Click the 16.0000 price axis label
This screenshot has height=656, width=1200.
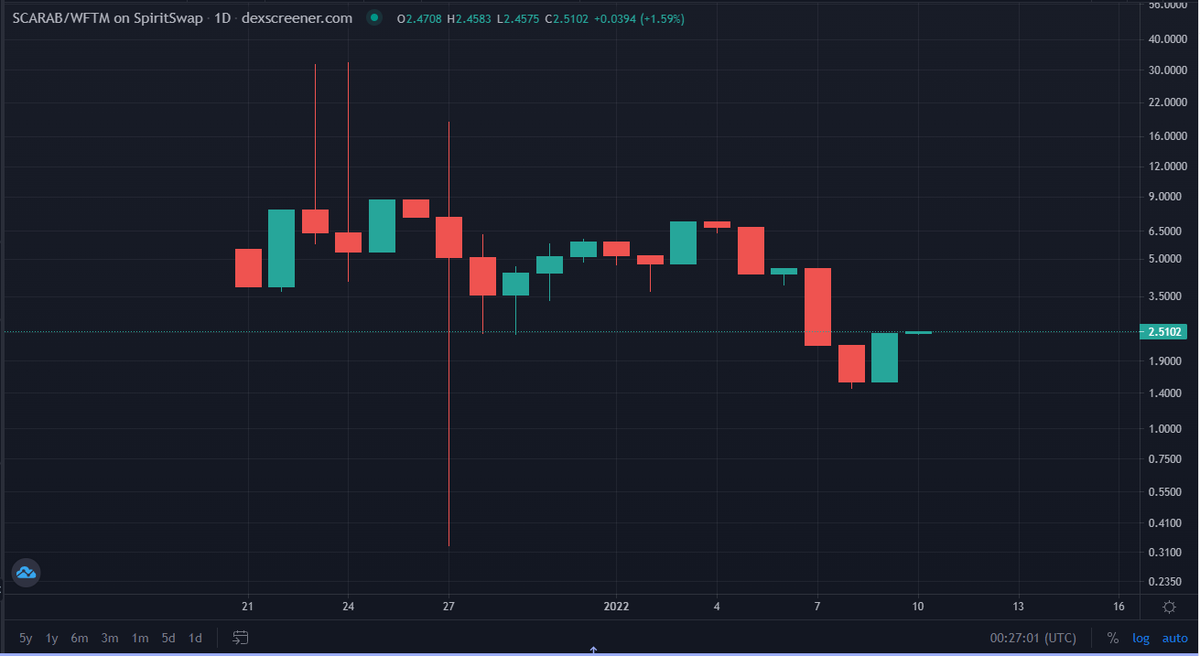pos(1167,136)
